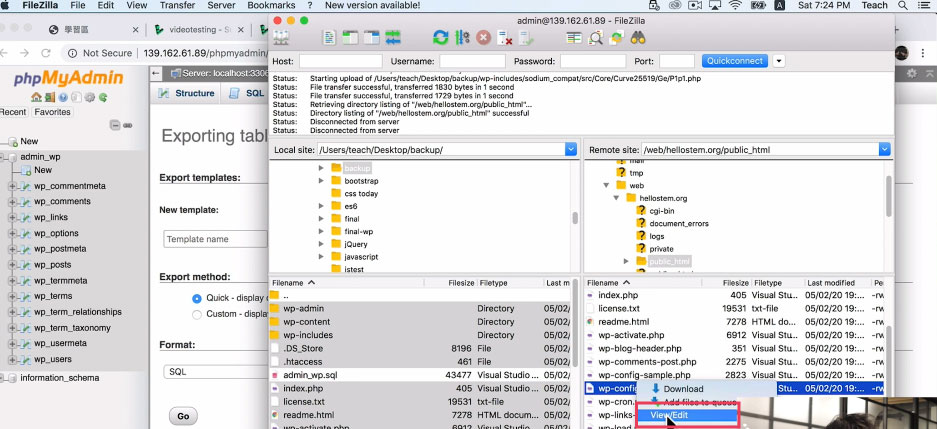Click the Go button to export
The image size is (937, 429).
pos(182,416)
